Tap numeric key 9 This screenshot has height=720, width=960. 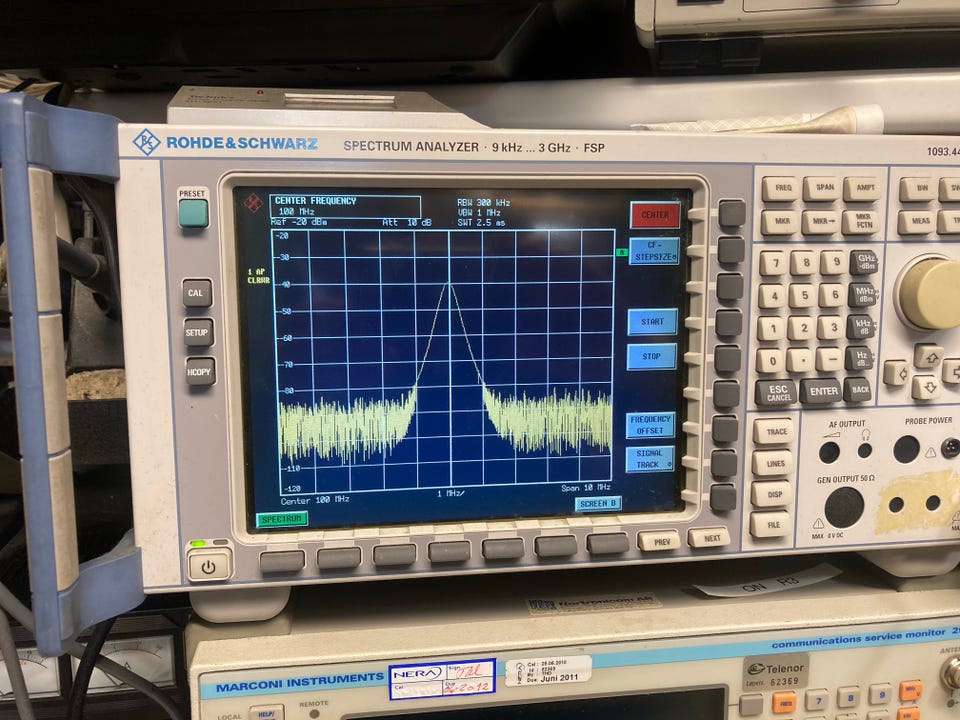(x=834, y=263)
